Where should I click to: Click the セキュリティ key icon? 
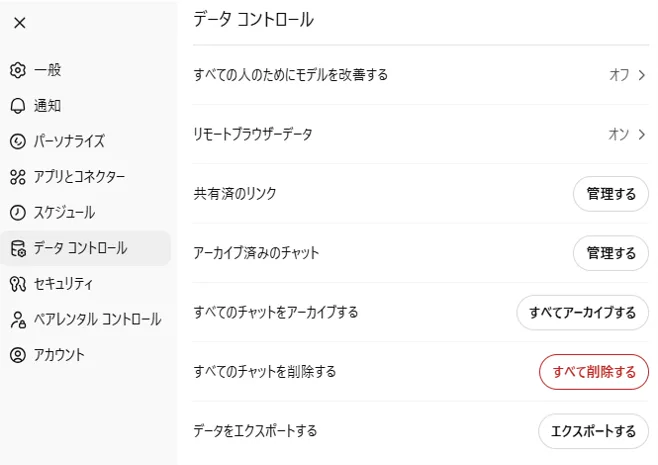[x=17, y=283]
